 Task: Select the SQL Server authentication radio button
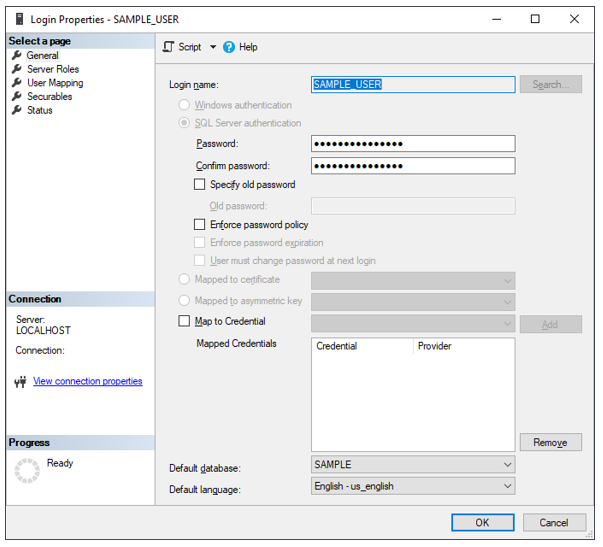(184, 123)
